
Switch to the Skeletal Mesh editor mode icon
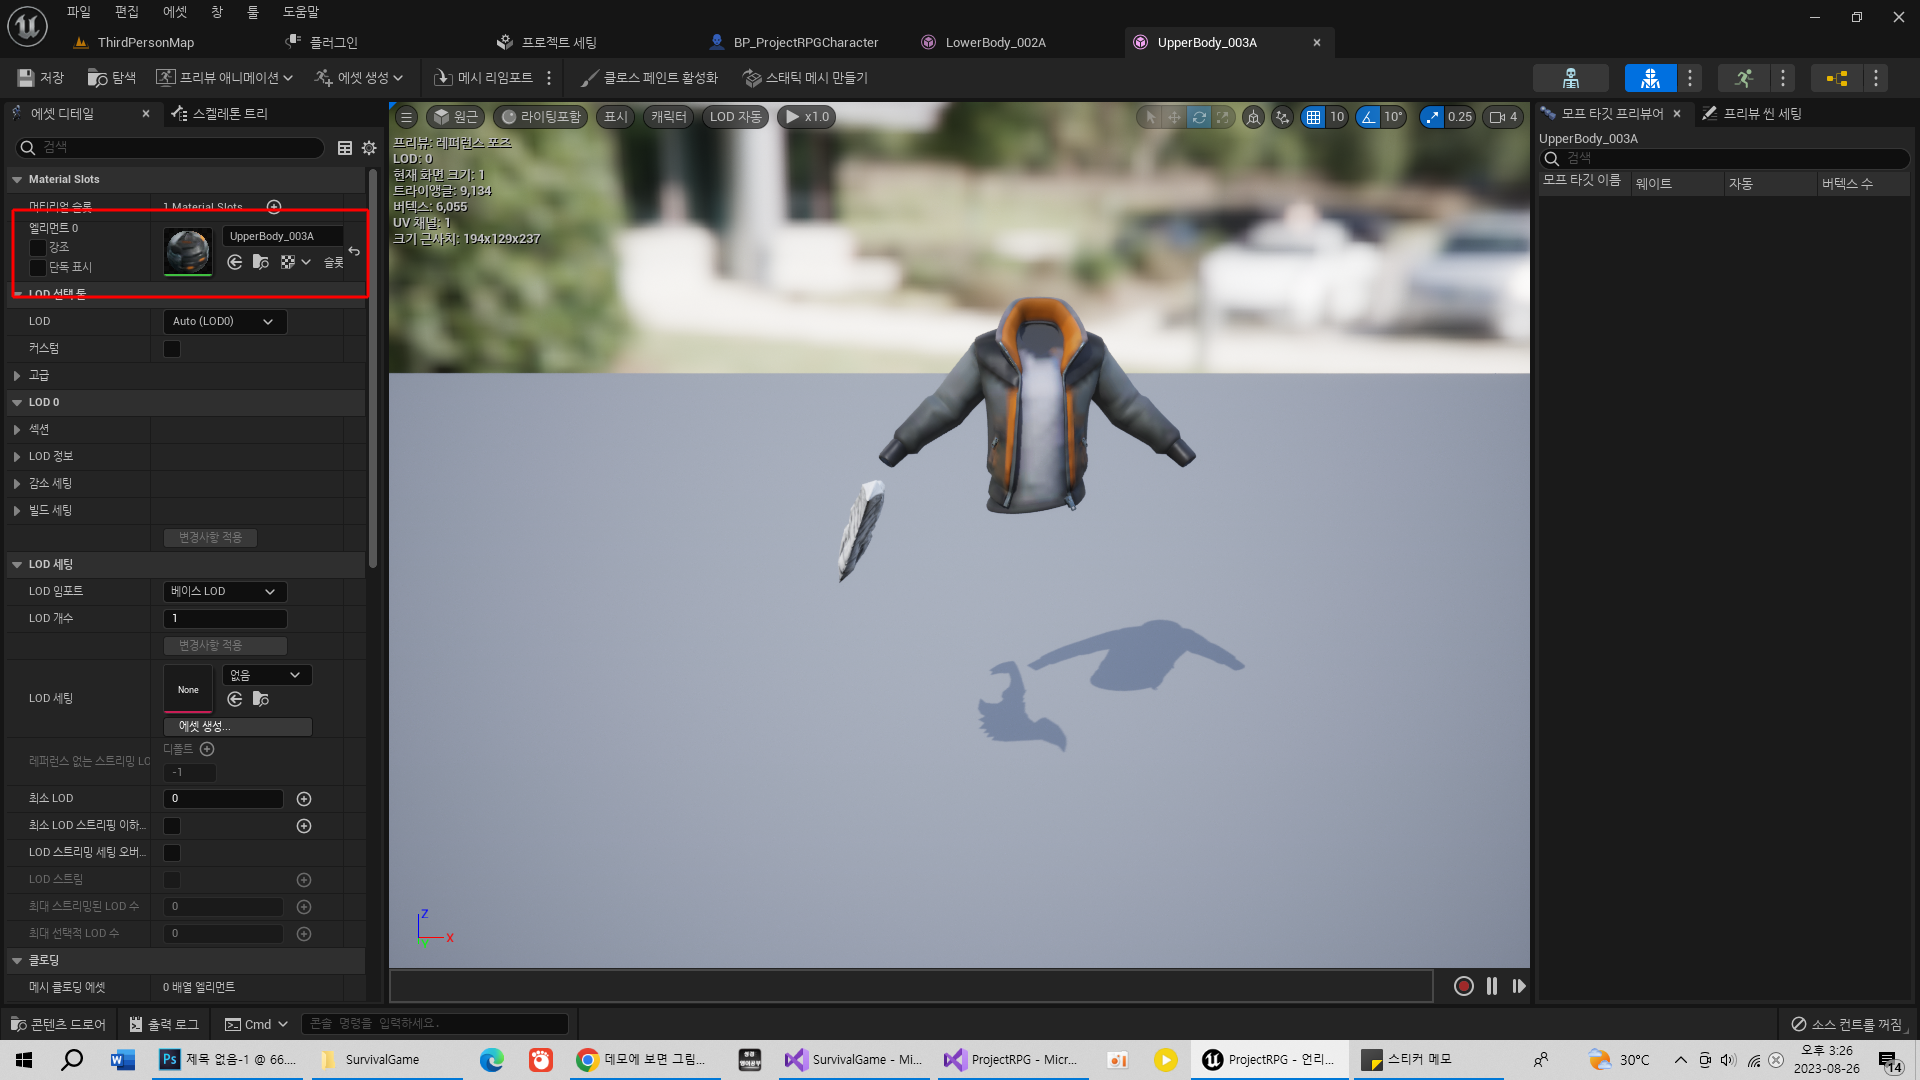point(1650,78)
